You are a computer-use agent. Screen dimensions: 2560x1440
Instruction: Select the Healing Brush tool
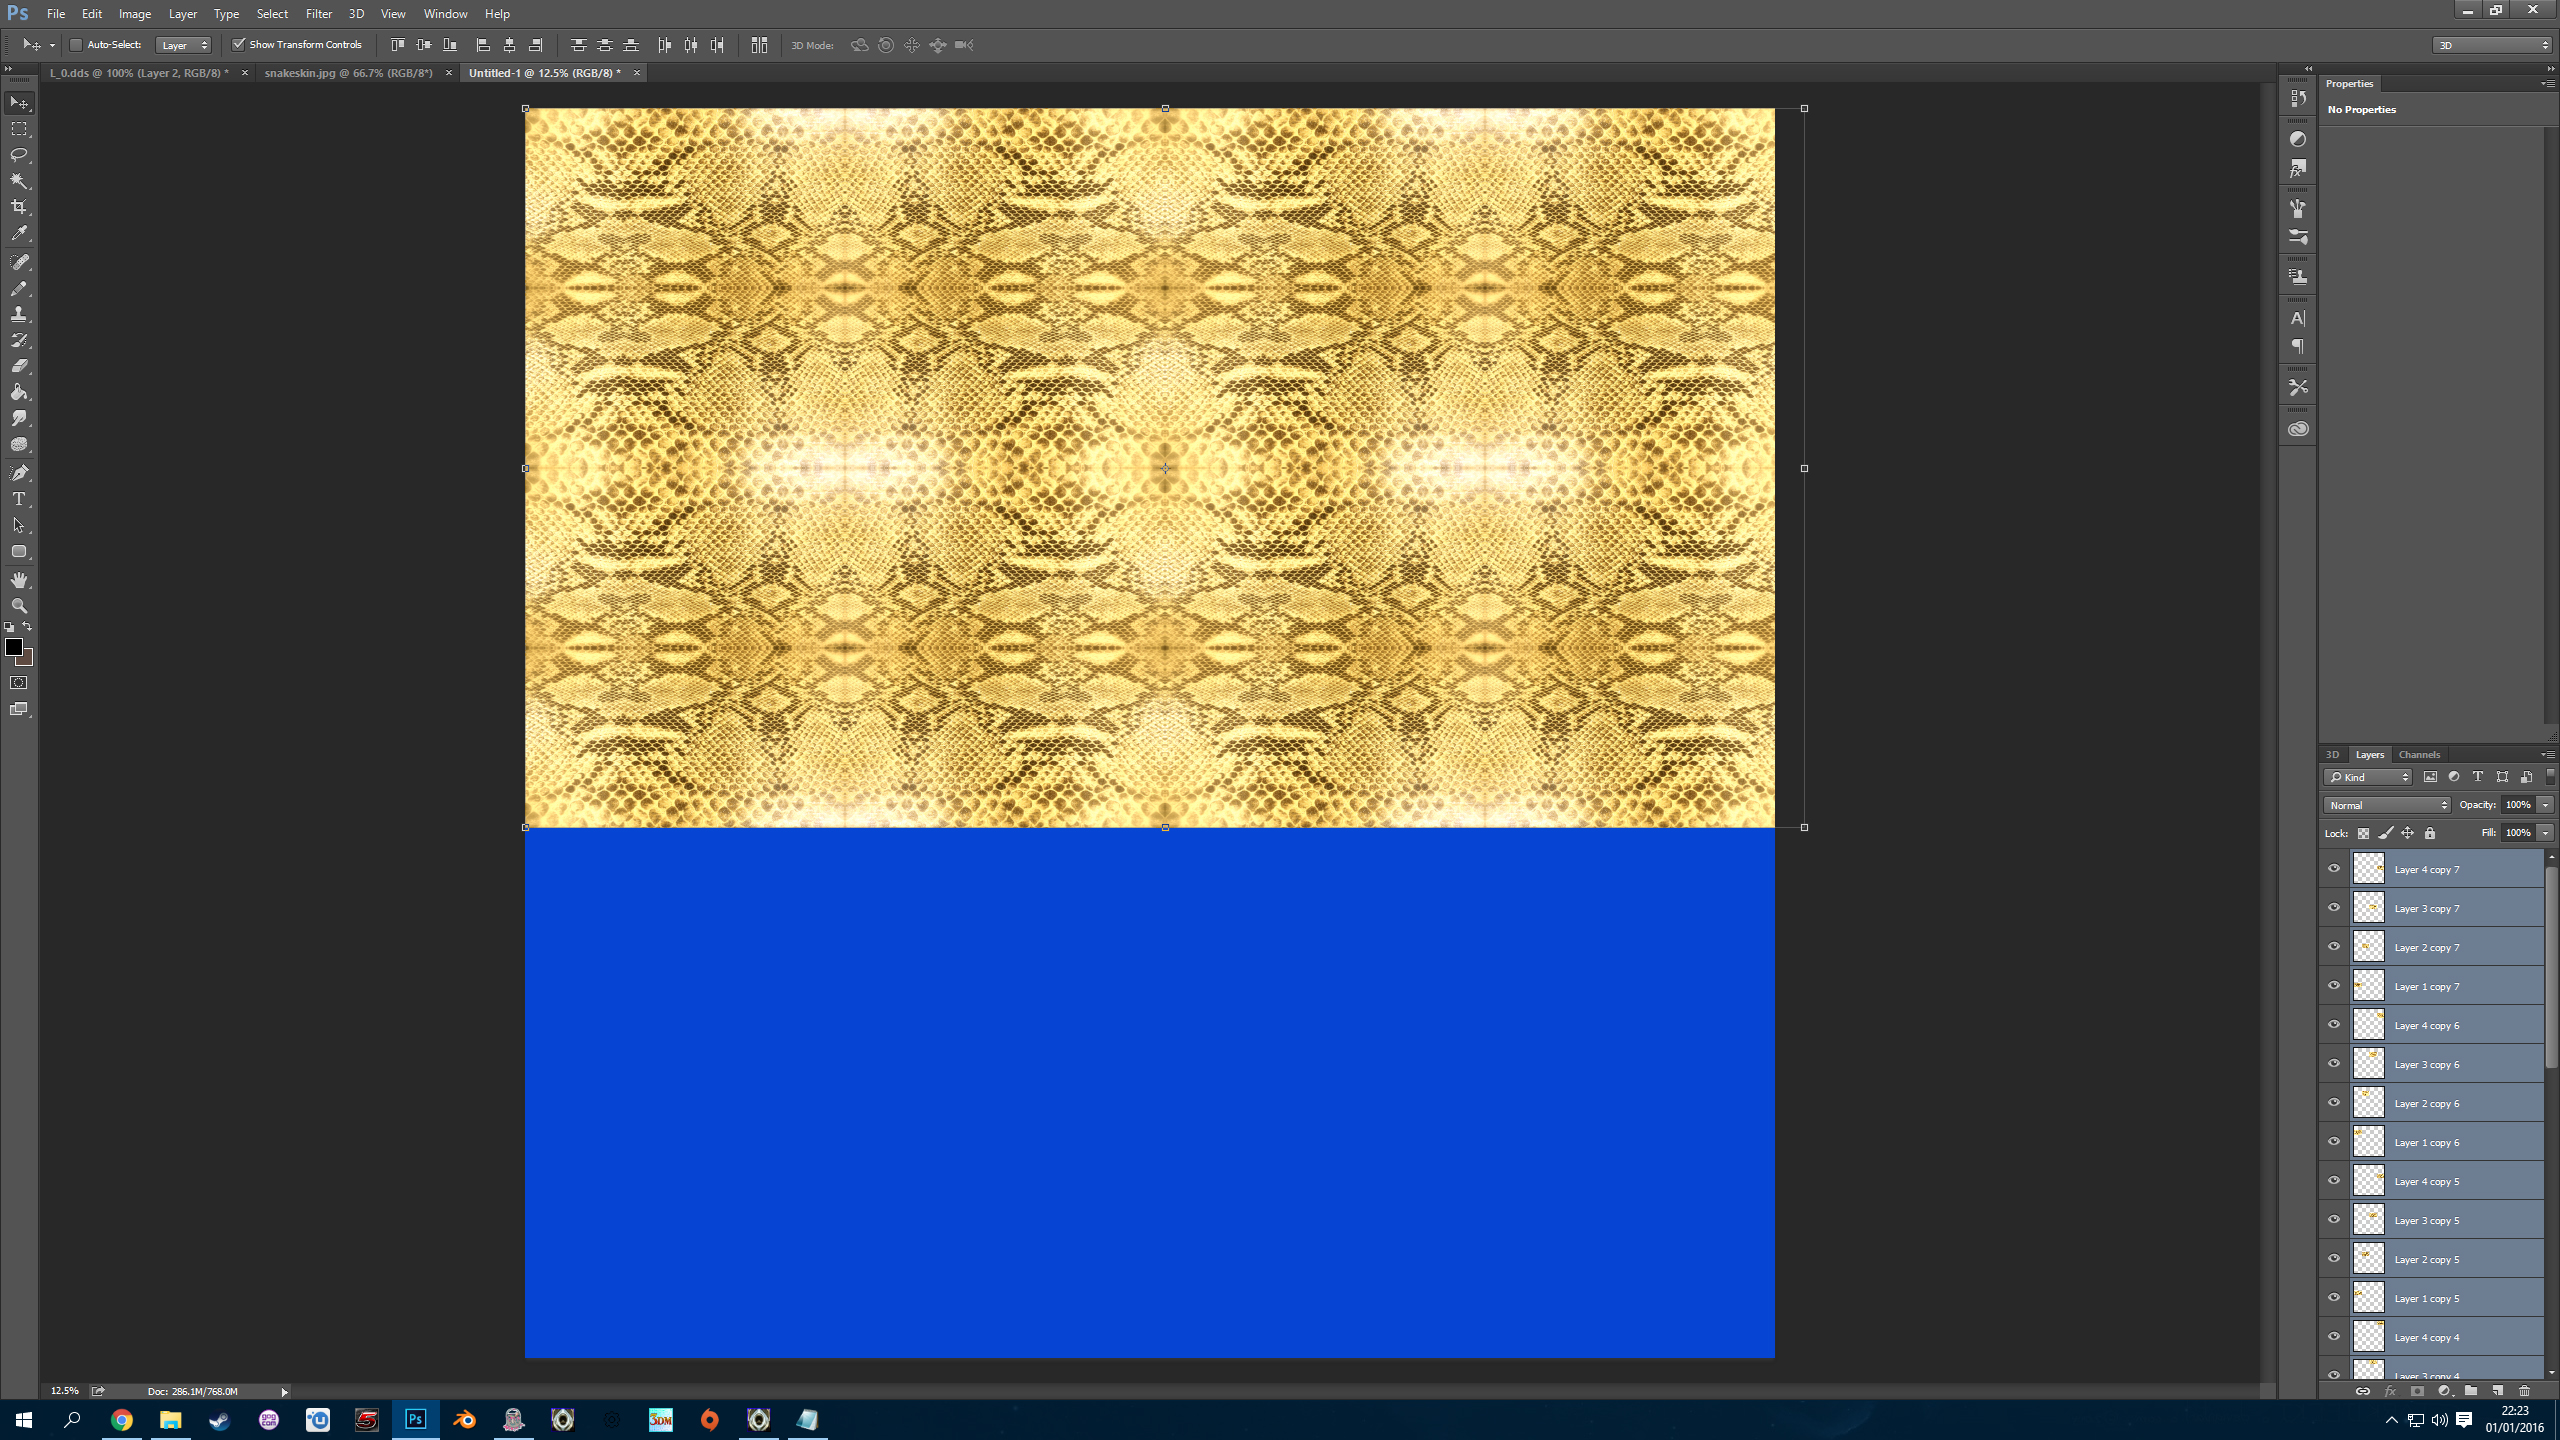point(19,262)
